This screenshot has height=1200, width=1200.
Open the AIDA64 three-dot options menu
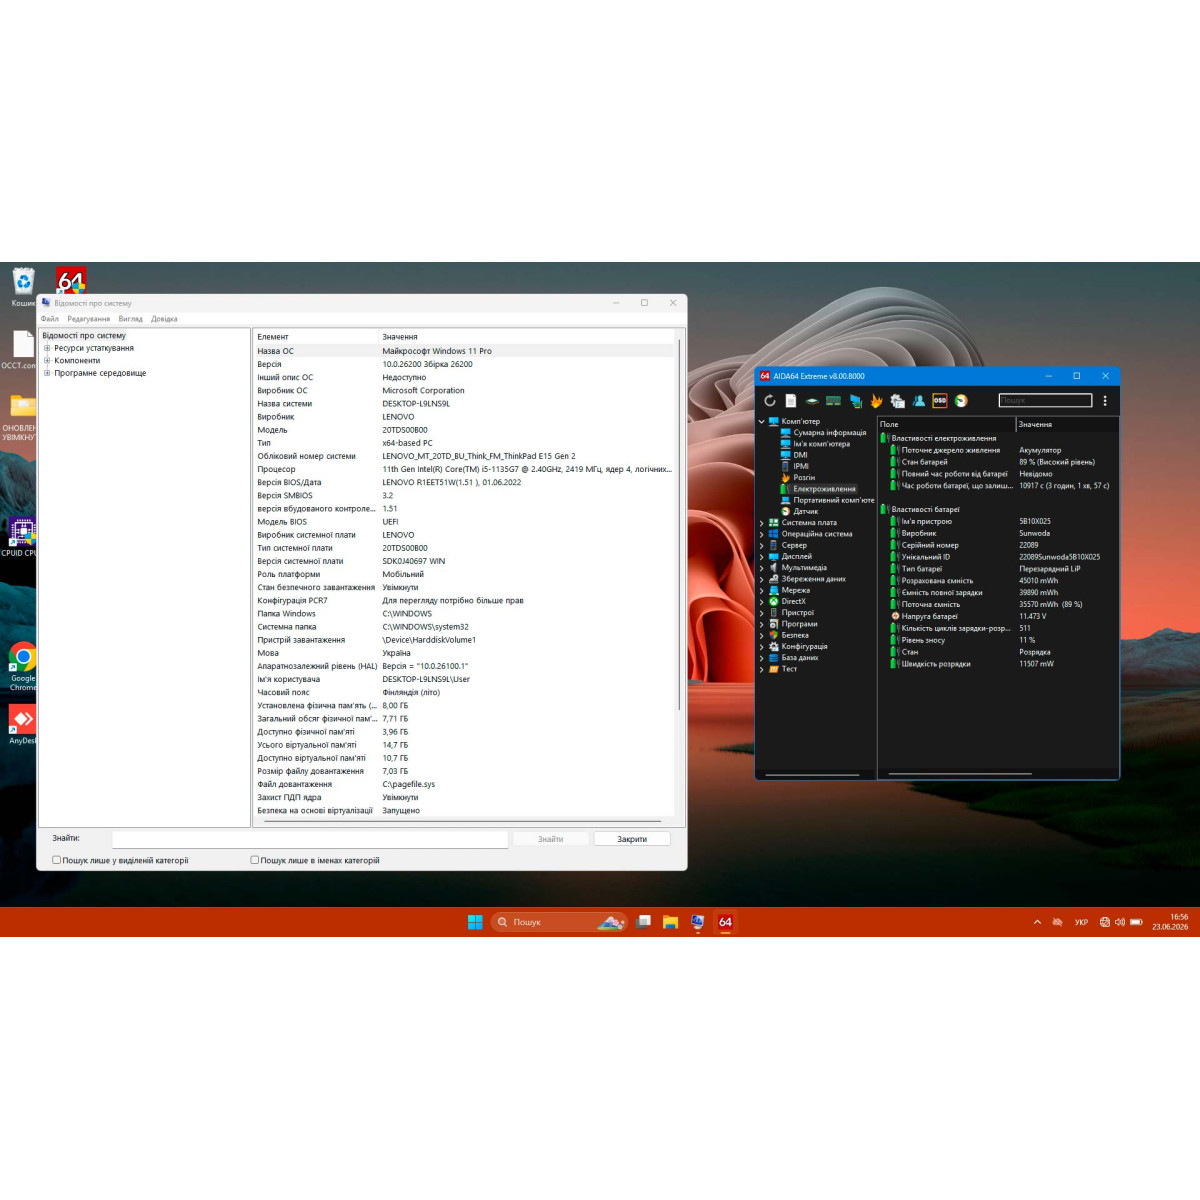coord(1105,401)
